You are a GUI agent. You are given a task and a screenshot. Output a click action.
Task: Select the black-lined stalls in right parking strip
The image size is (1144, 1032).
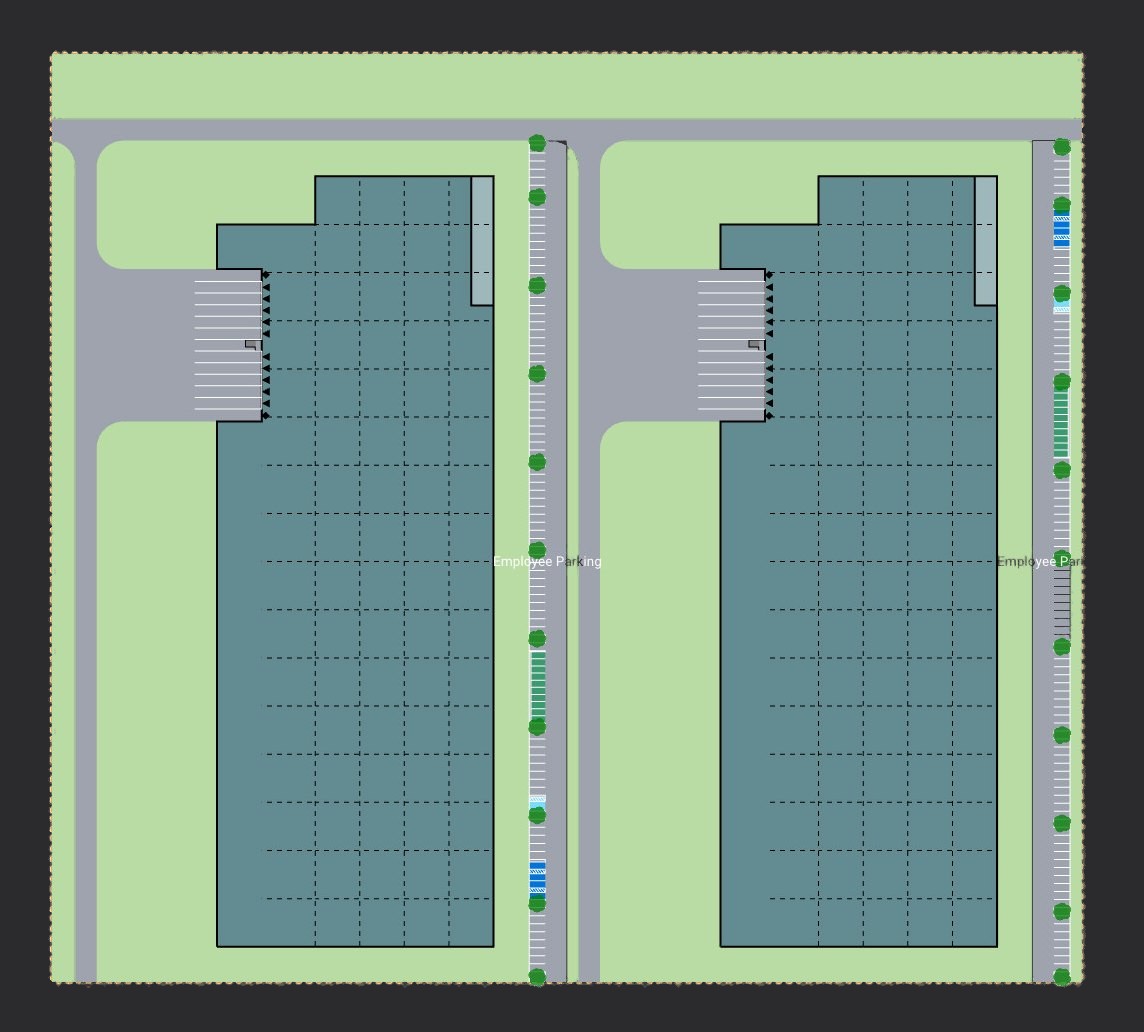pos(1062,603)
